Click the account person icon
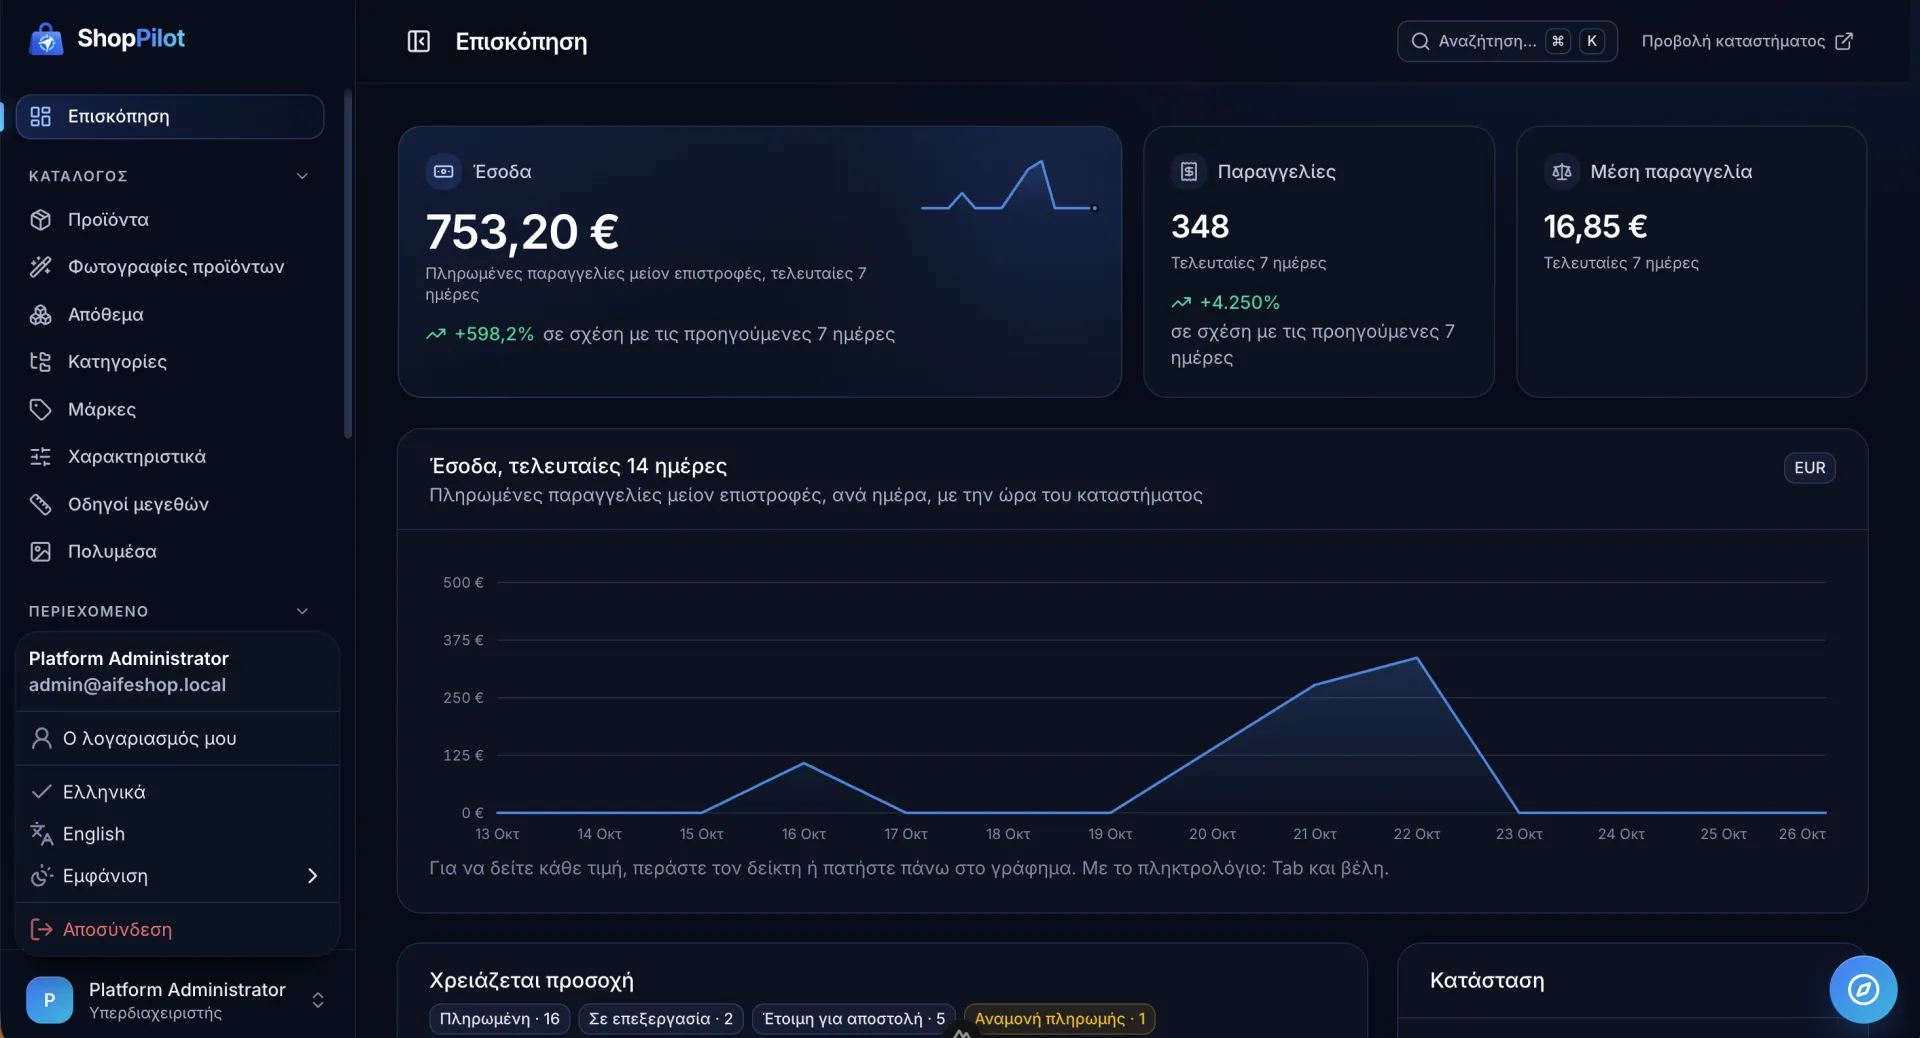This screenshot has width=1920, height=1038. click(41, 738)
